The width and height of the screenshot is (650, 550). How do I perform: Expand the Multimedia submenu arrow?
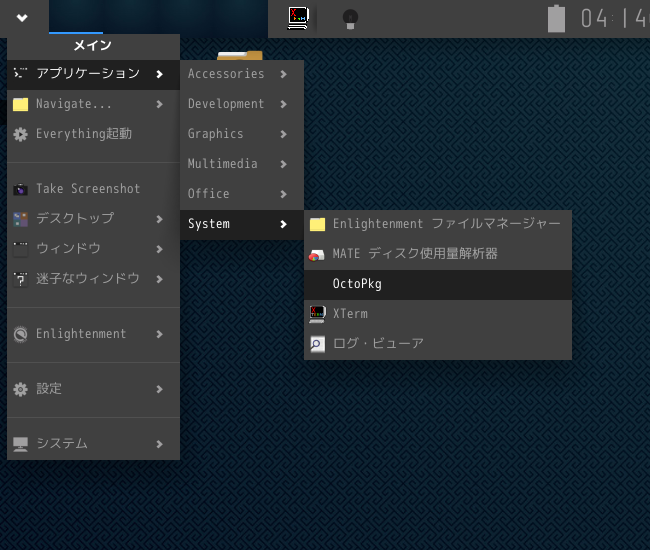(x=284, y=164)
